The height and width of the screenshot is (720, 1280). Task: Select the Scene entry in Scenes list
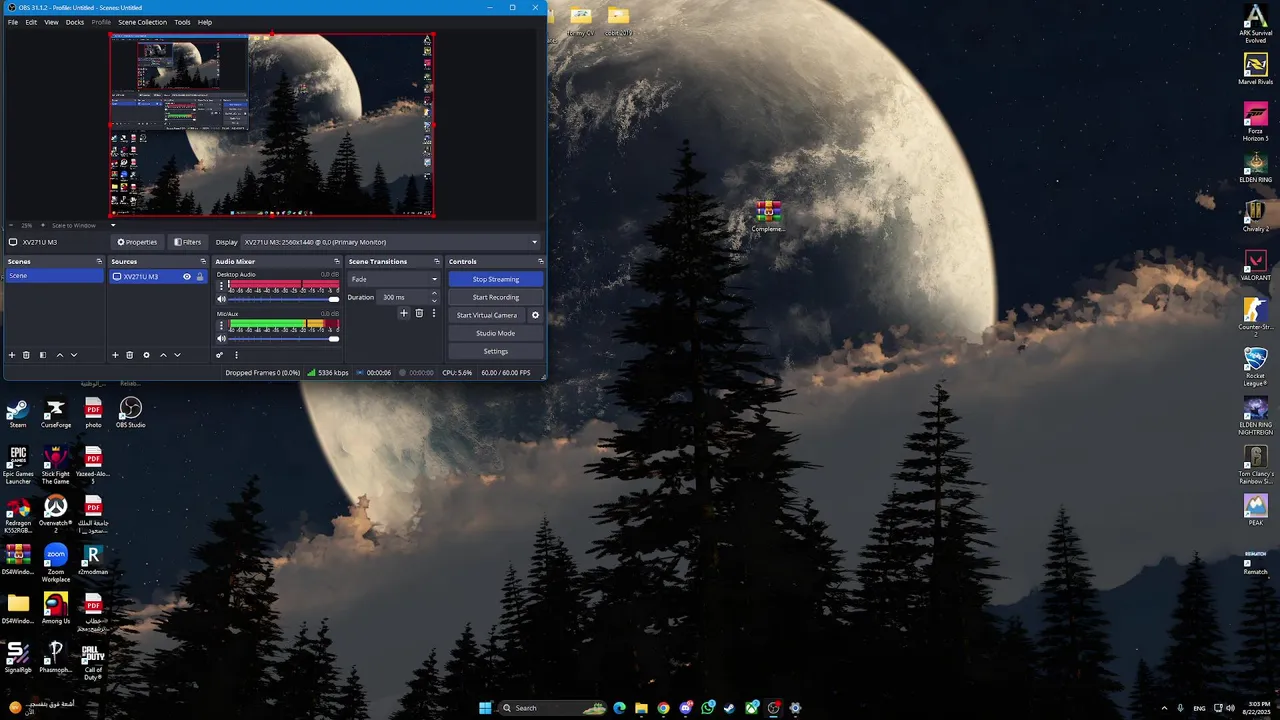[54, 276]
